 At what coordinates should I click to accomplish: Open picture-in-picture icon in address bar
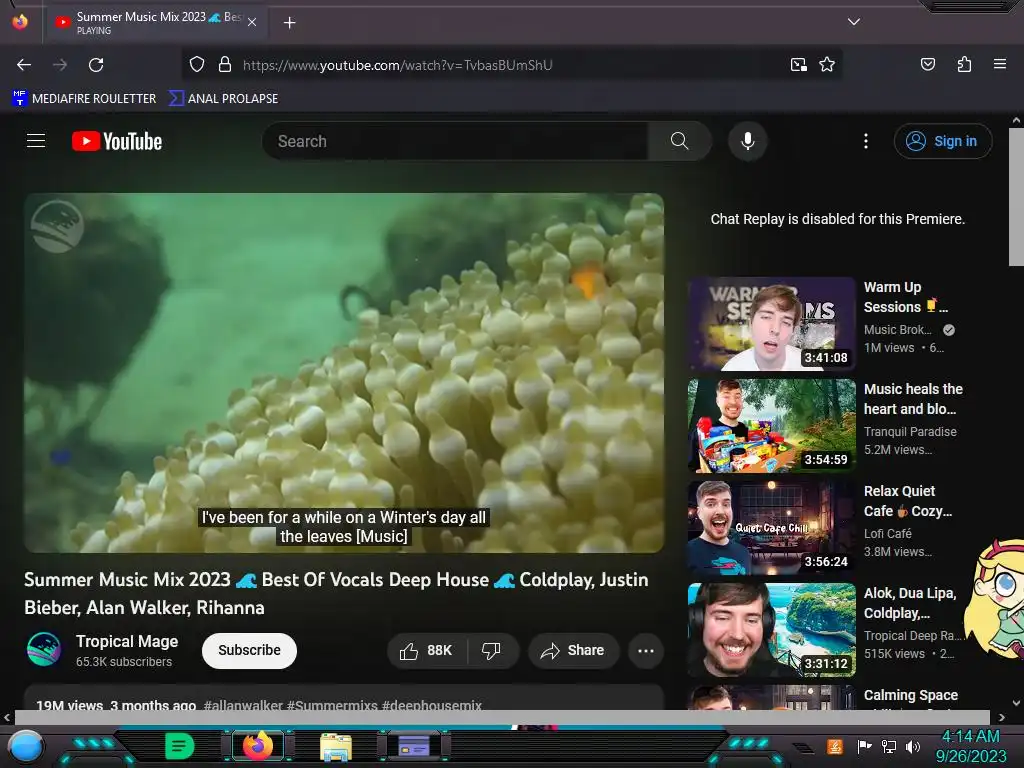pos(798,65)
